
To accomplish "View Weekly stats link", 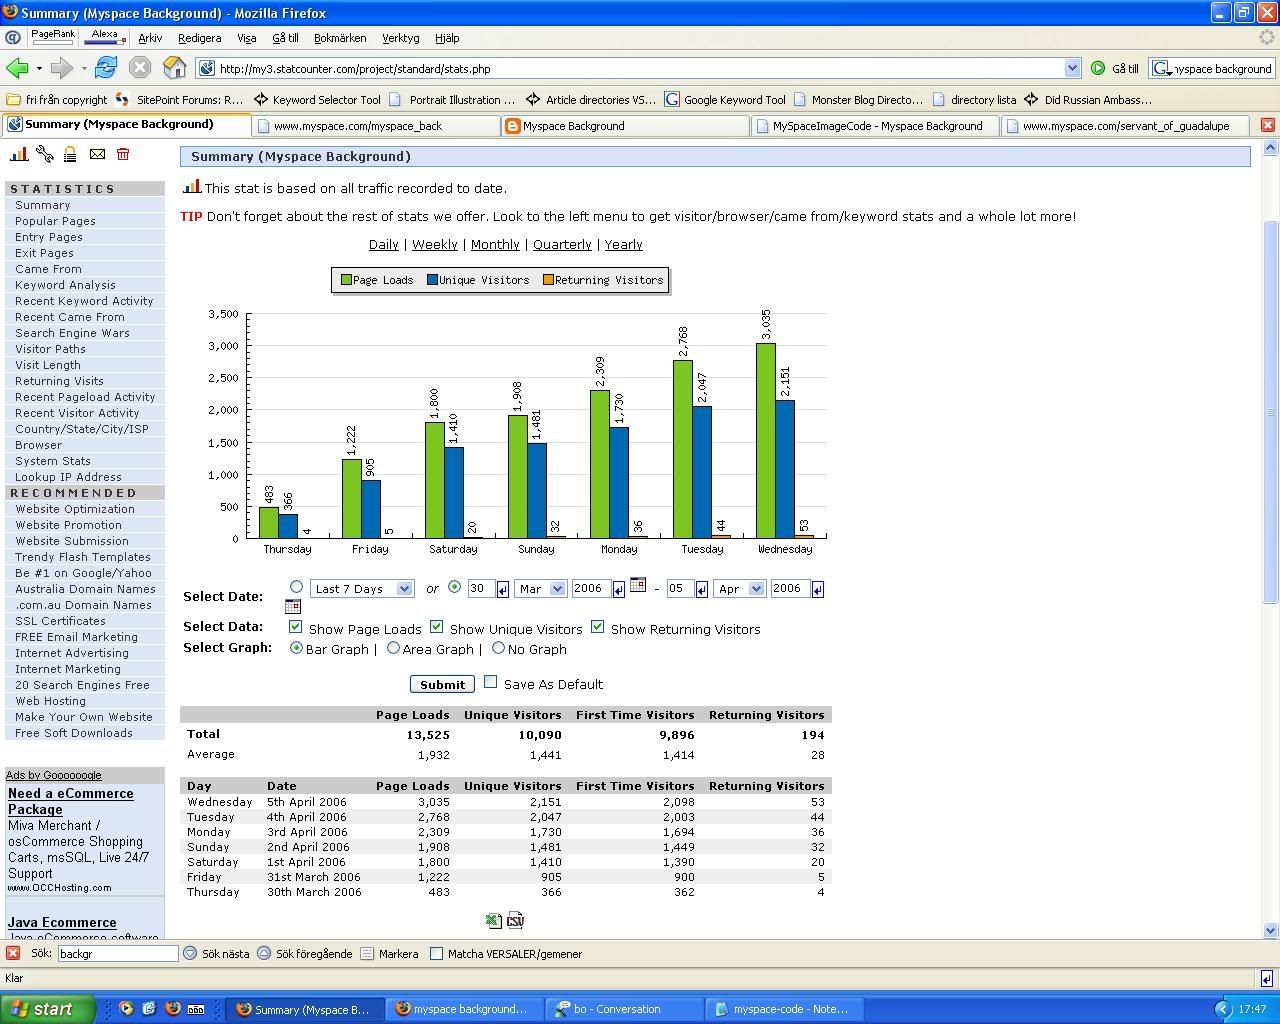I will point(434,244).
